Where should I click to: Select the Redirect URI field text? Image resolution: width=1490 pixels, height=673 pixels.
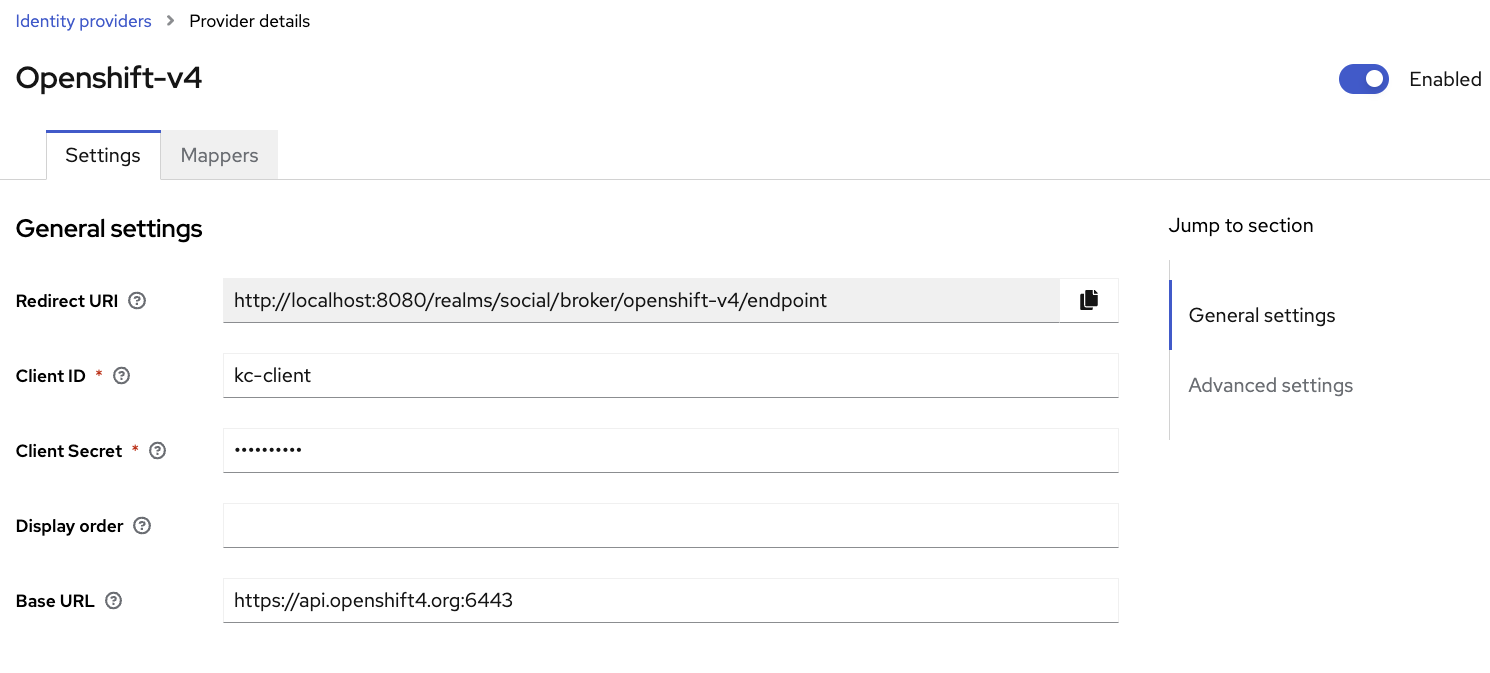[640, 300]
